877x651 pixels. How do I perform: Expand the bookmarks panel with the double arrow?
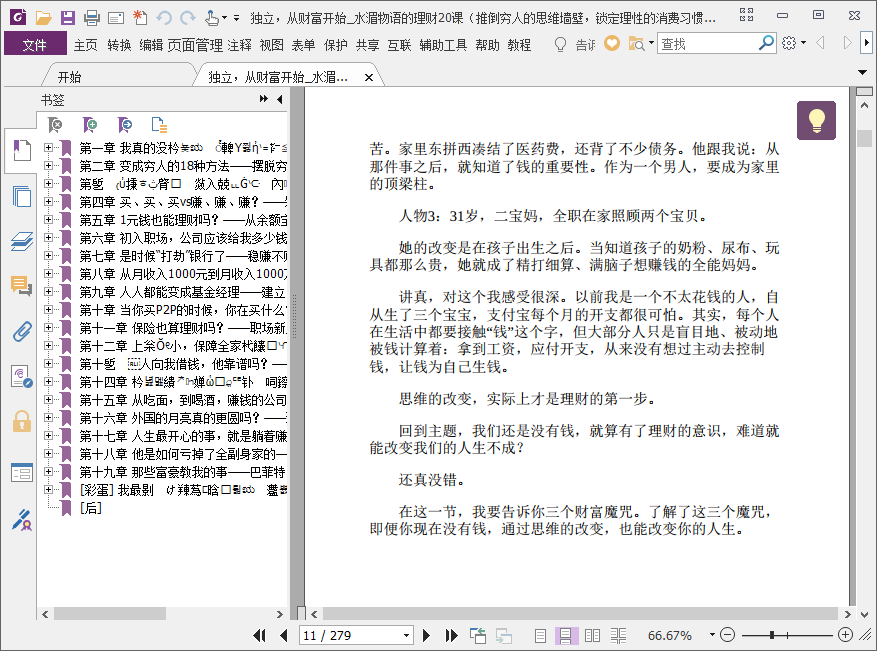pyautogui.click(x=263, y=99)
